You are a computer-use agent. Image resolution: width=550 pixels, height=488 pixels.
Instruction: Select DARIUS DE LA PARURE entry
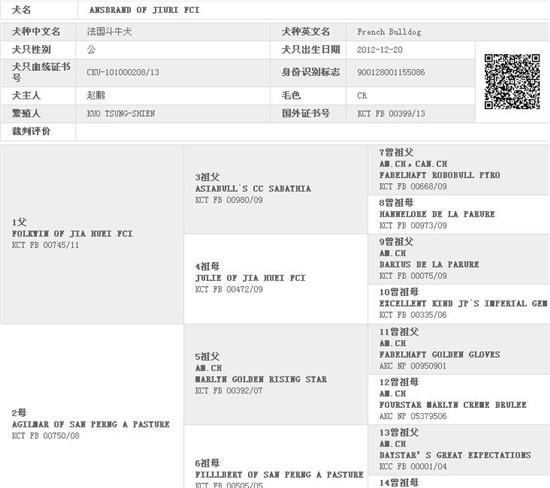(429, 265)
